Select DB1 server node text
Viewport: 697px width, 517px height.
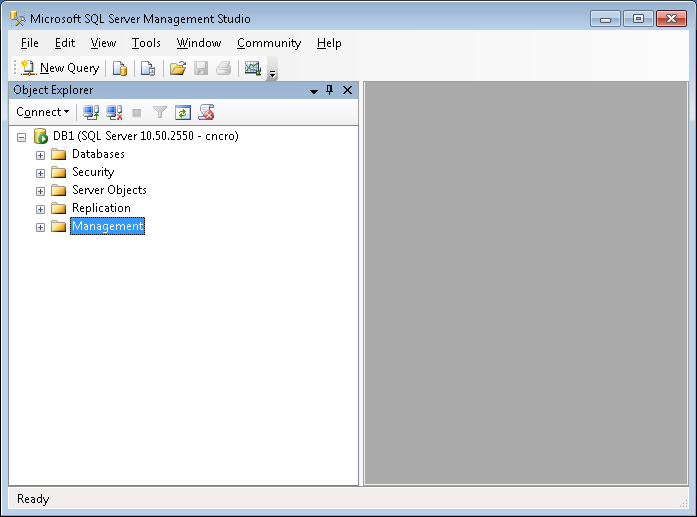[x=146, y=136]
